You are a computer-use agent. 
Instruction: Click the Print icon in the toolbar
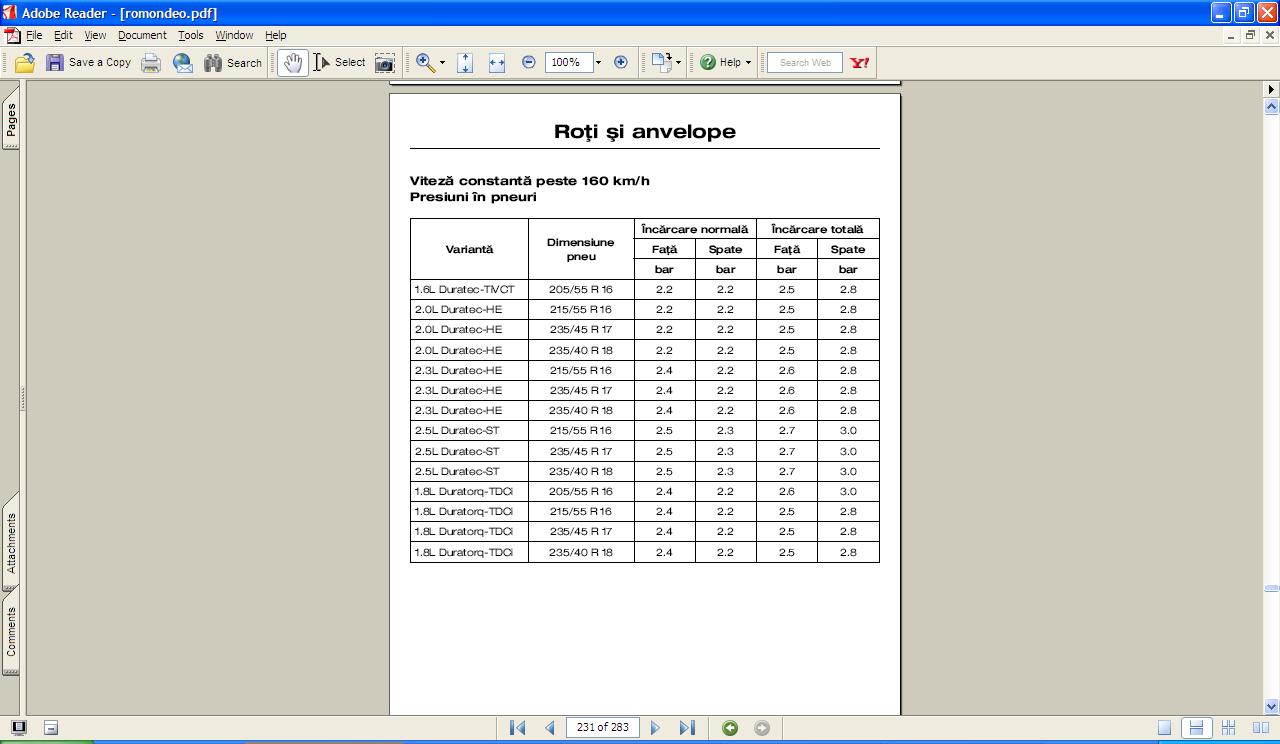tap(151, 62)
